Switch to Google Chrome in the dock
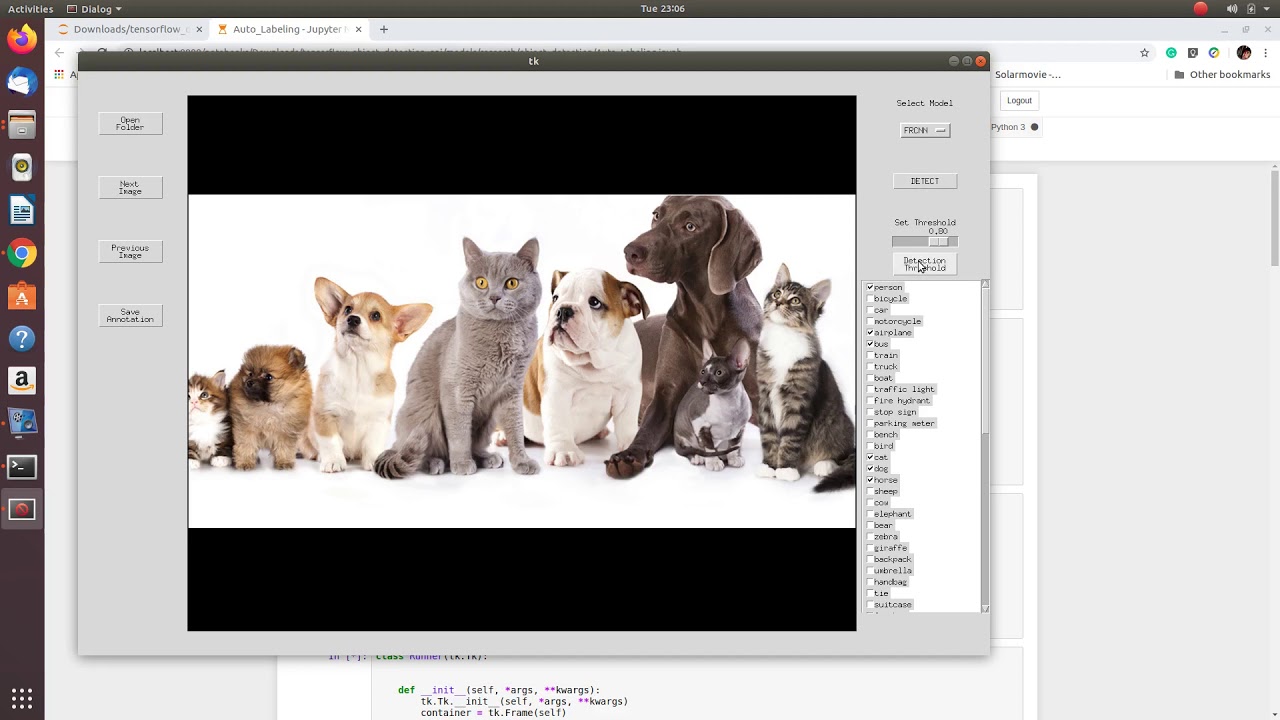Viewport: 1280px width, 720px height. click(22, 254)
